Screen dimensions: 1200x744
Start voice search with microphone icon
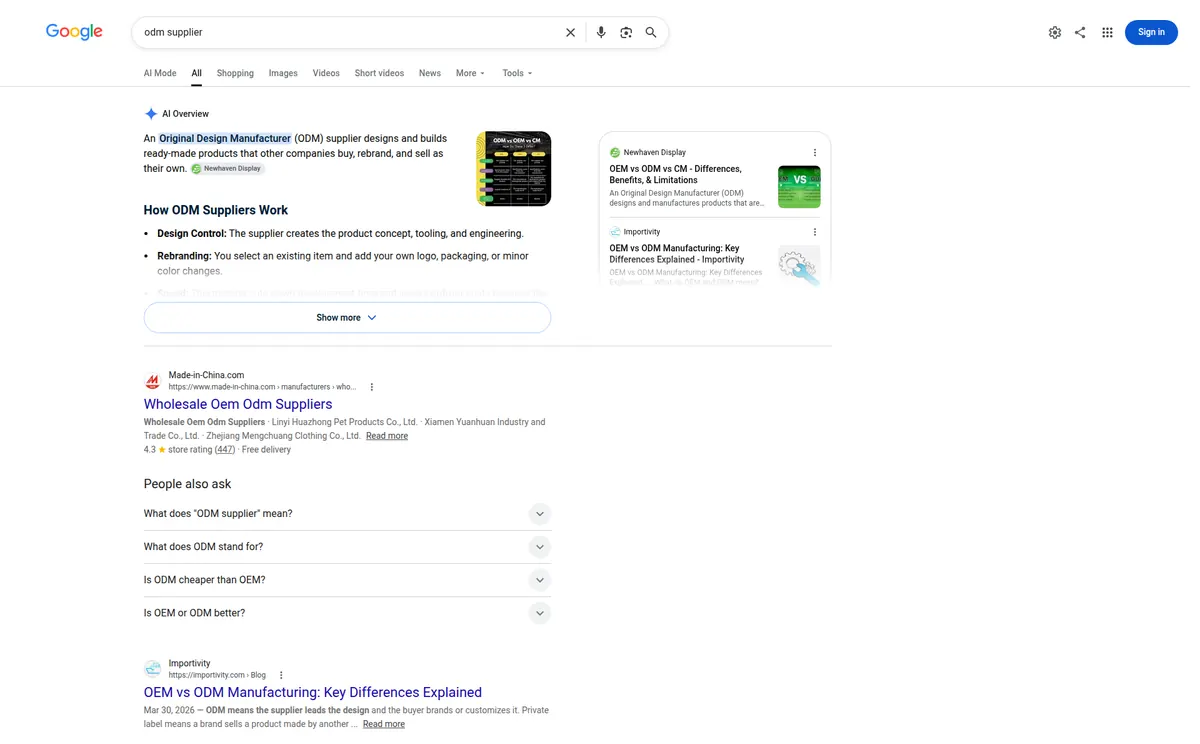[x=601, y=32]
